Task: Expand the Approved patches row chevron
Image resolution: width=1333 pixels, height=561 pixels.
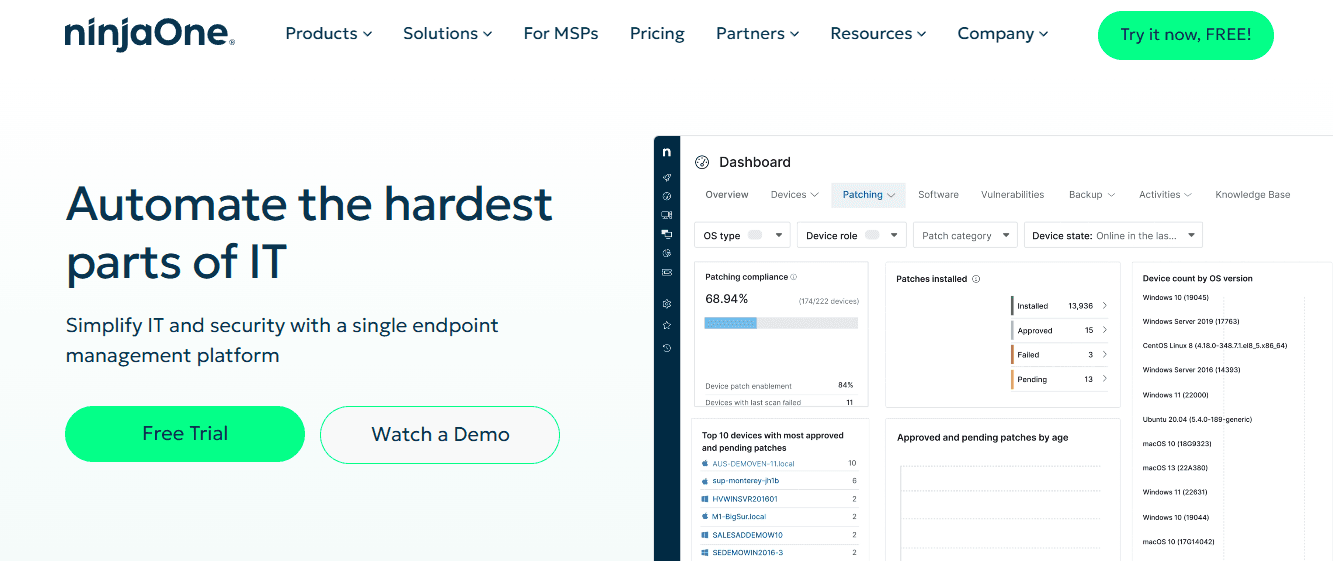Action: [1104, 330]
